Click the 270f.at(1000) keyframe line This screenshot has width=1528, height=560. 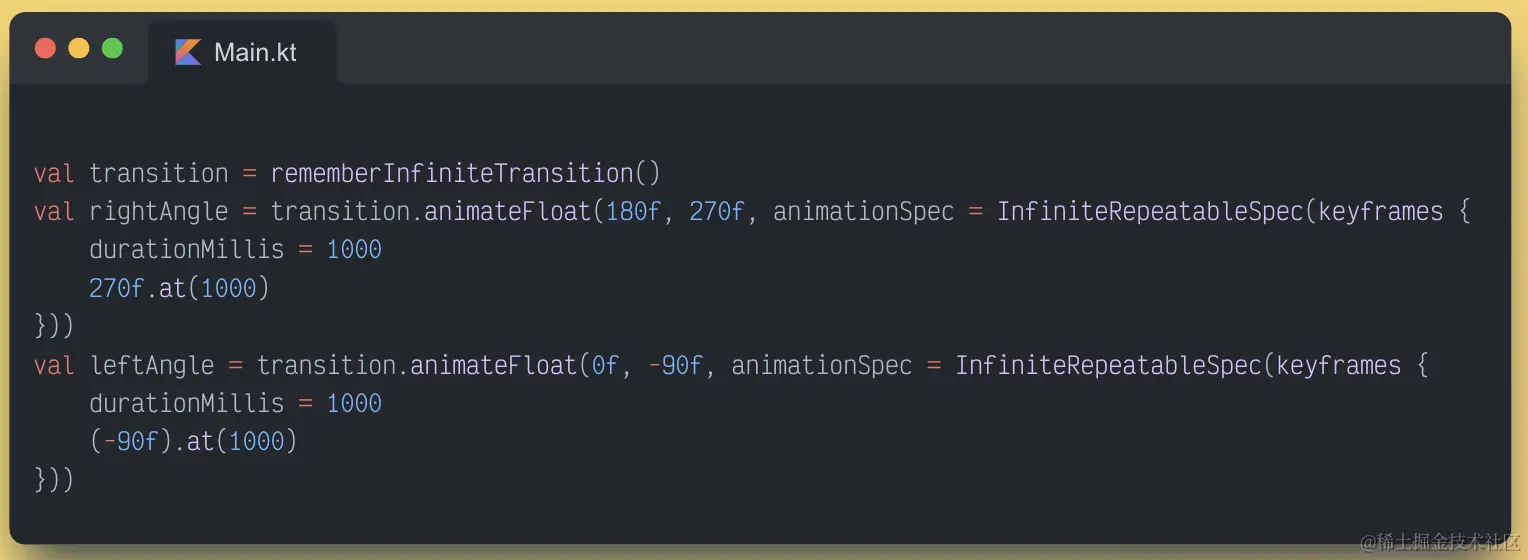[179, 289]
